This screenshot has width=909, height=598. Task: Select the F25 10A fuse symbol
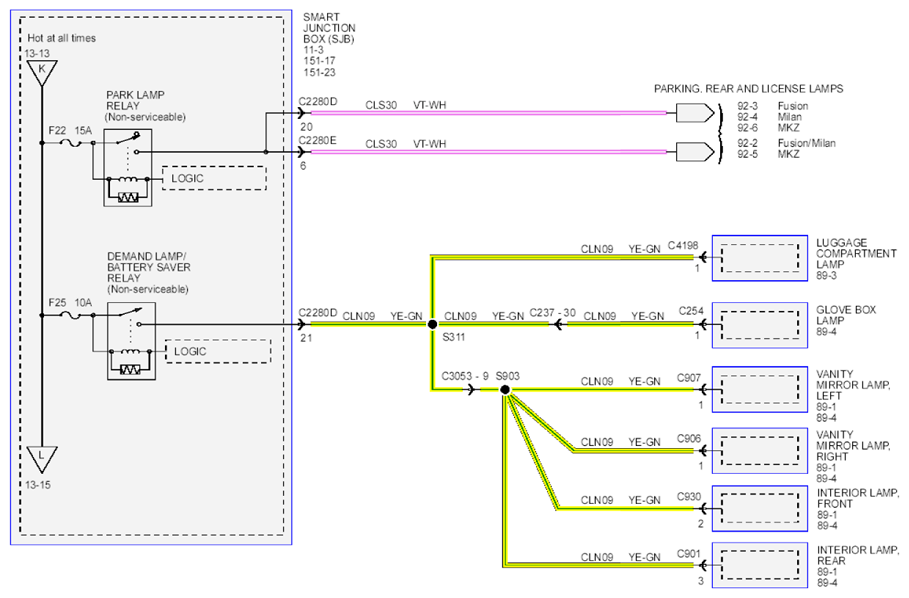click(72, 315)
